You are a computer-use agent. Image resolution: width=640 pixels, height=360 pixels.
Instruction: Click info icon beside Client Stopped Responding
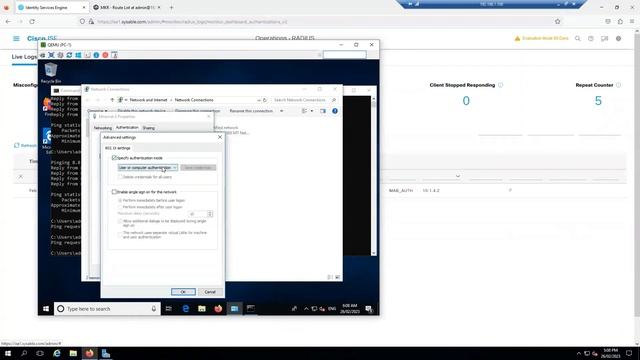(x=501, y=85)
